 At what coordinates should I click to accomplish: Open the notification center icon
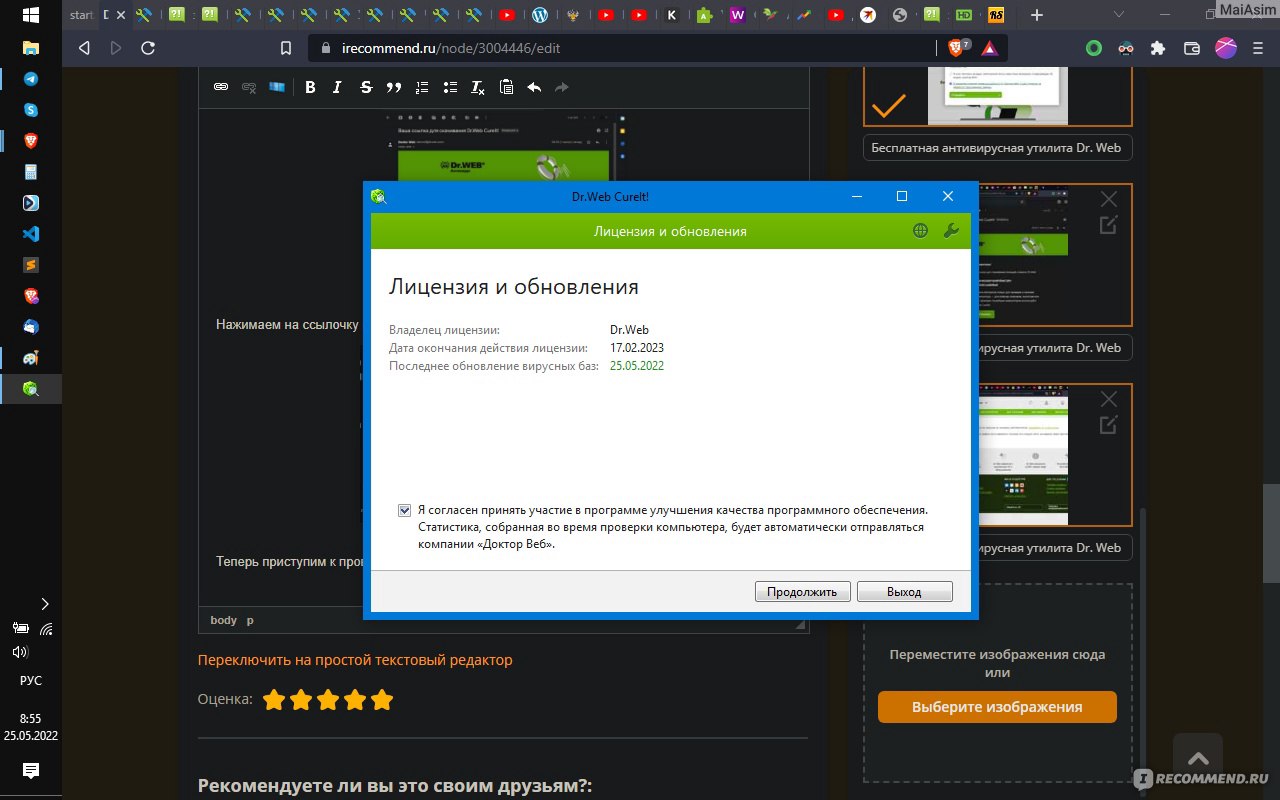31,770
